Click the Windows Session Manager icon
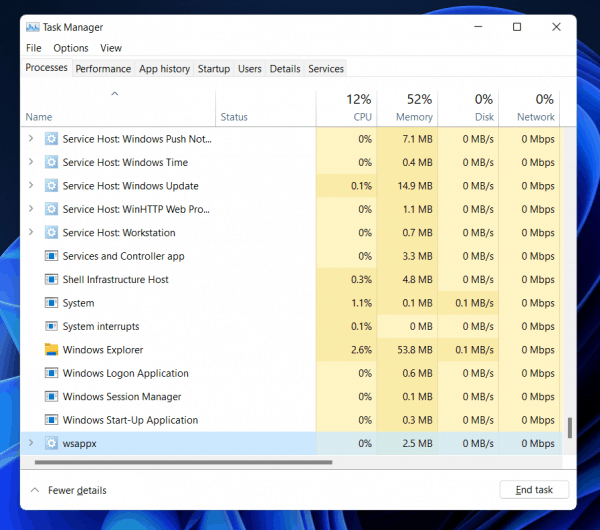 tap(52, 397)
